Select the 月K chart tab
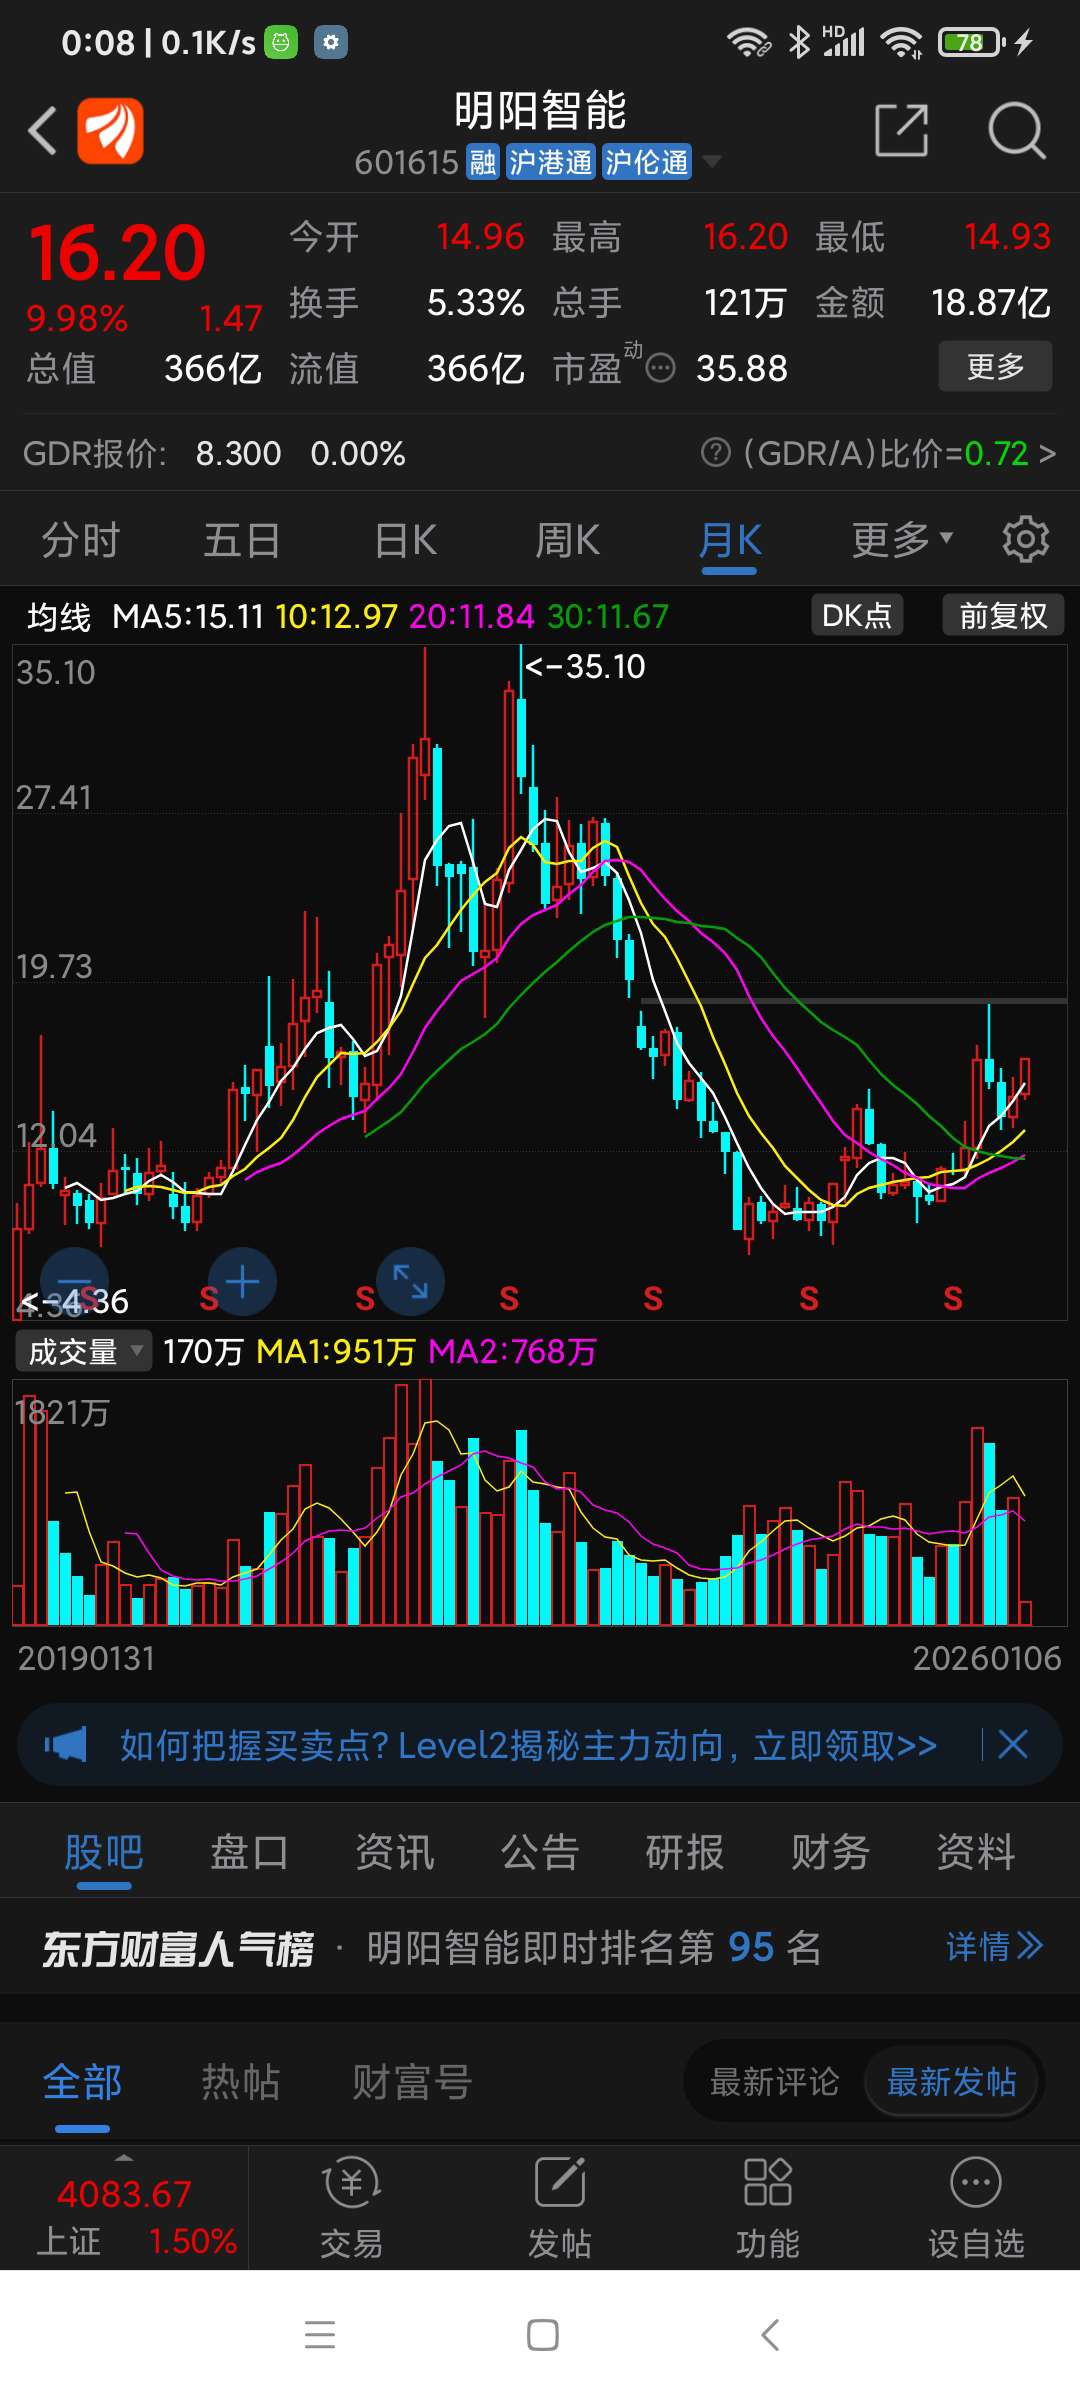1080x2400 pixels. click(730, 541)
